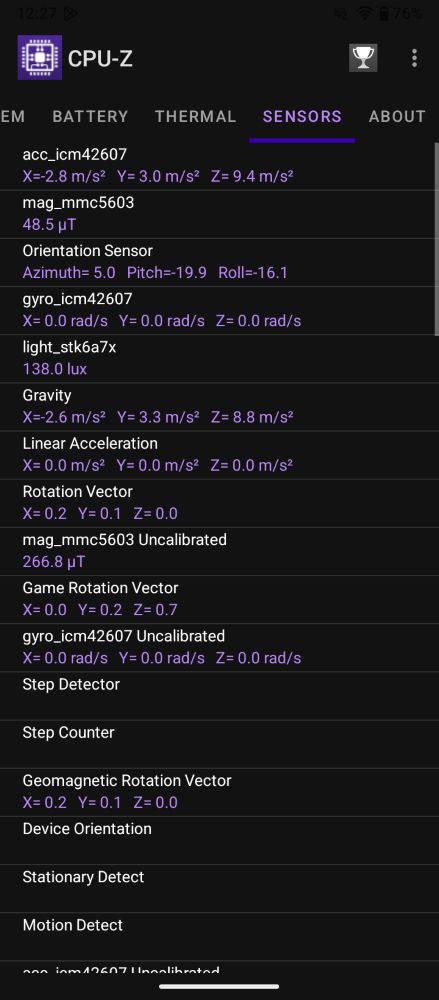Open the three-dot overflow menu
The image size is (439, 1000).
tap(414, 58)
